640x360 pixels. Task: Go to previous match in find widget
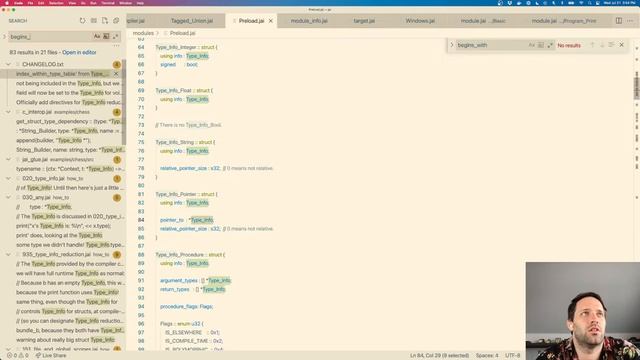pos(592,45)
